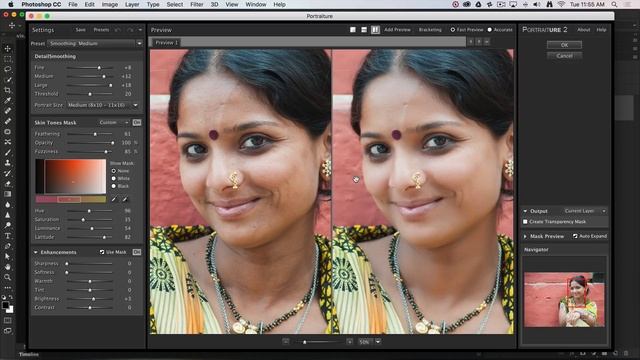Click the Cancel button
Viewport: 640px width, 360px height.
tap(564, 56)
